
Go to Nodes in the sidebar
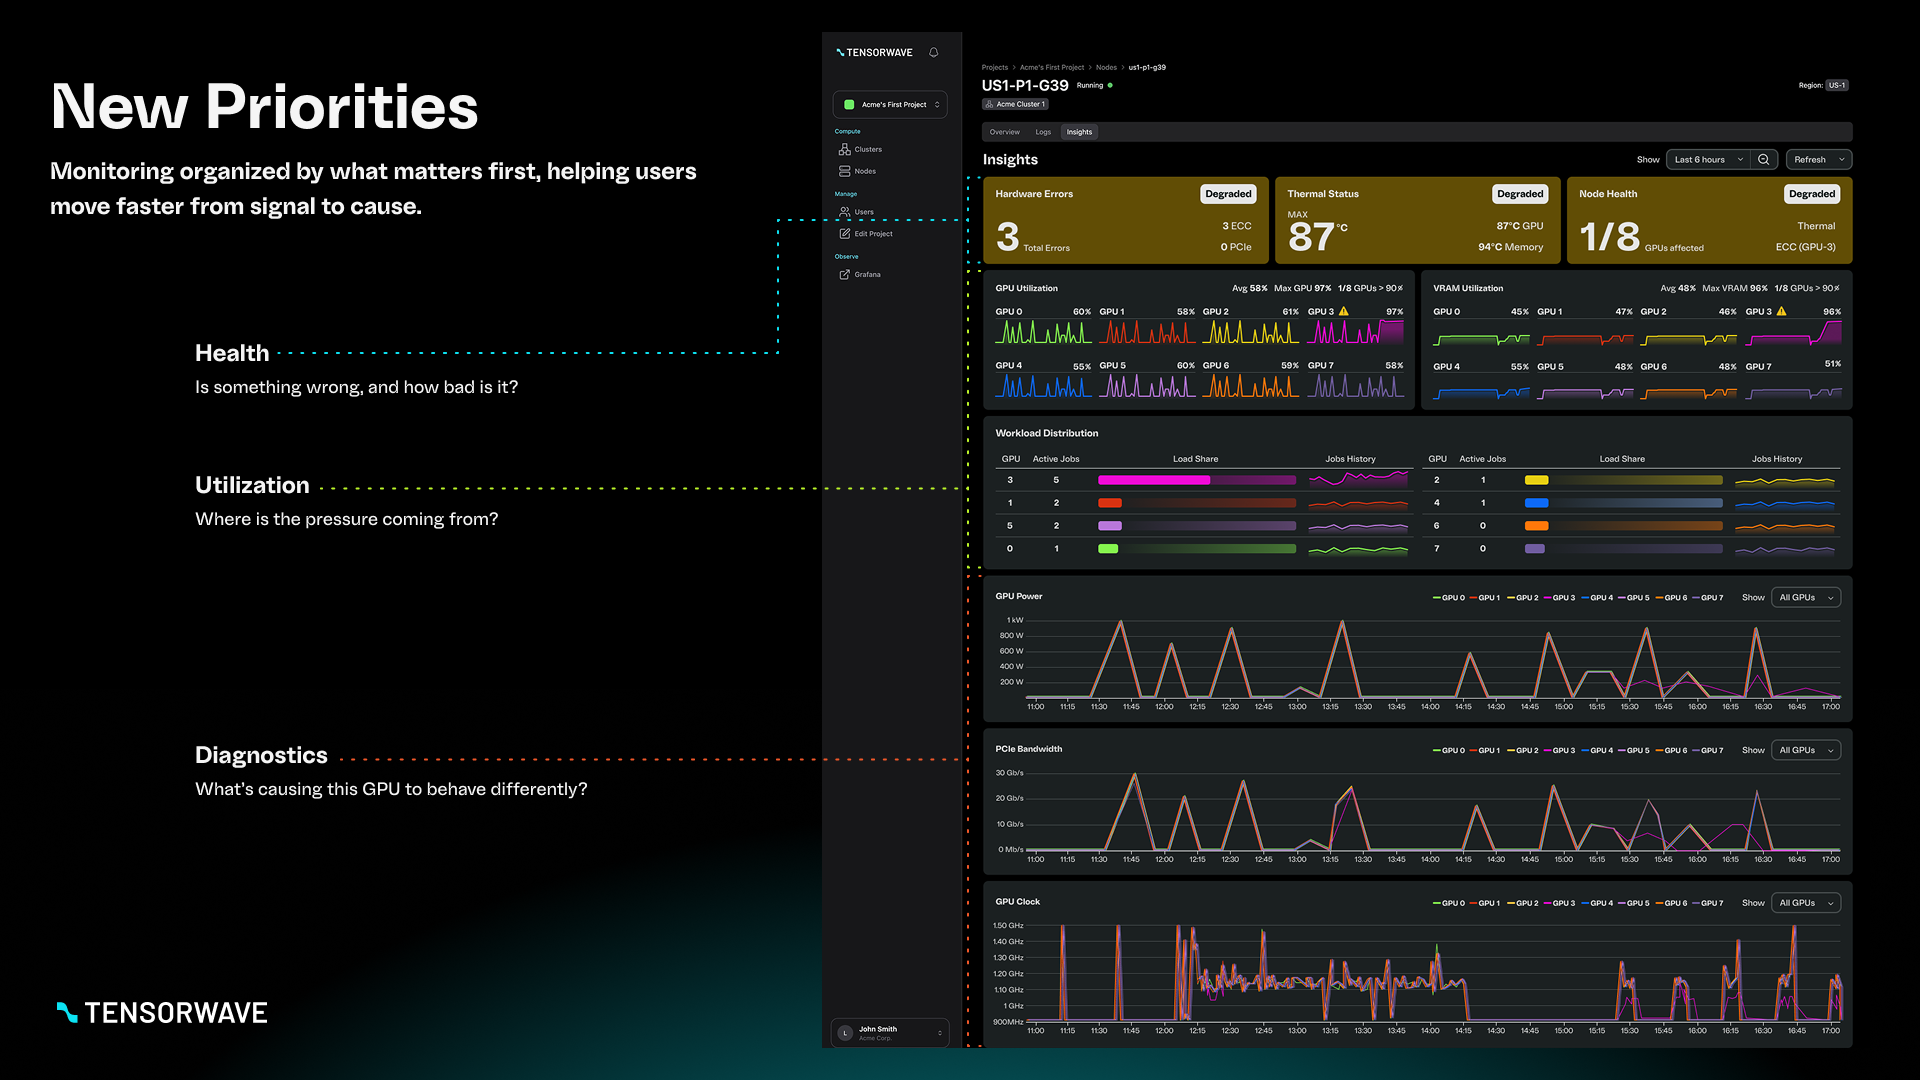858,172
